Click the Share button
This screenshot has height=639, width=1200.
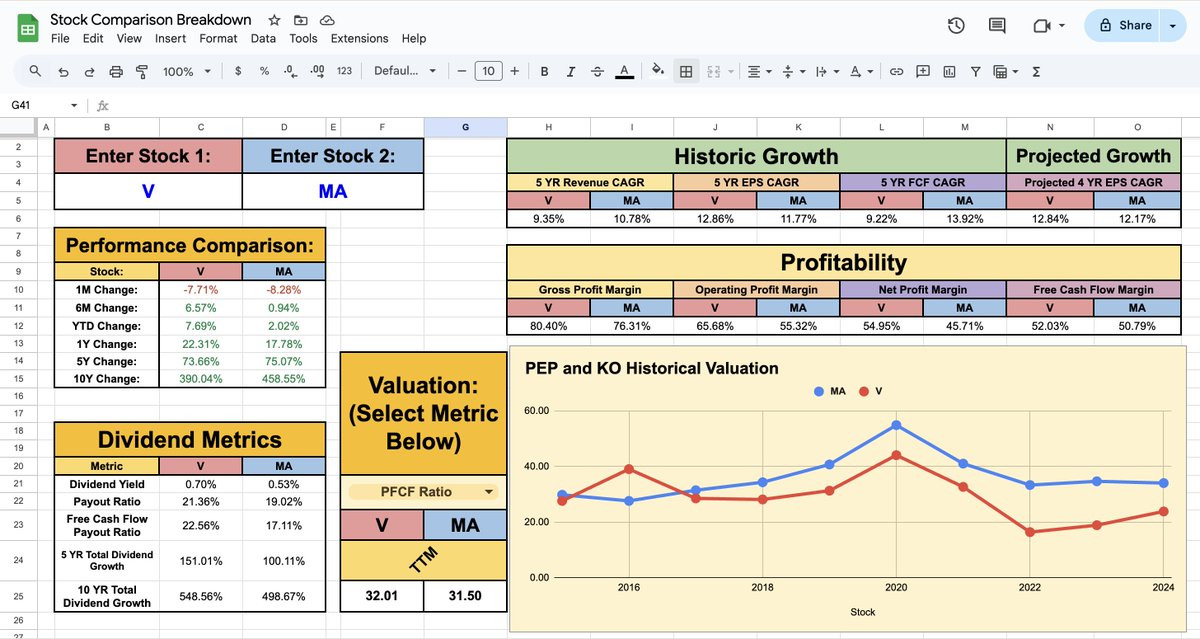click(1124, 26)
